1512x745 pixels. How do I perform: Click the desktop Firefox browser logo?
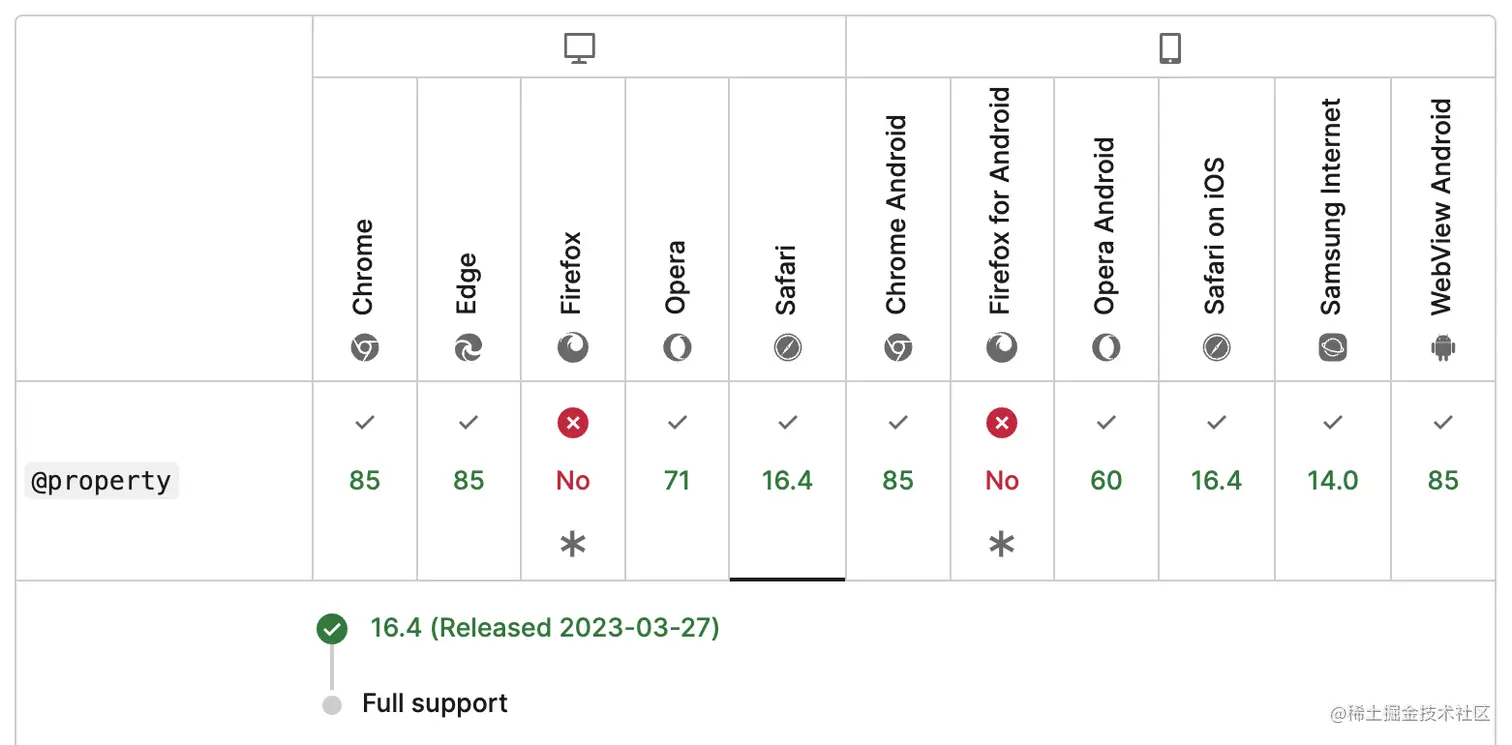pyautogui.click(x=573, y=348)
